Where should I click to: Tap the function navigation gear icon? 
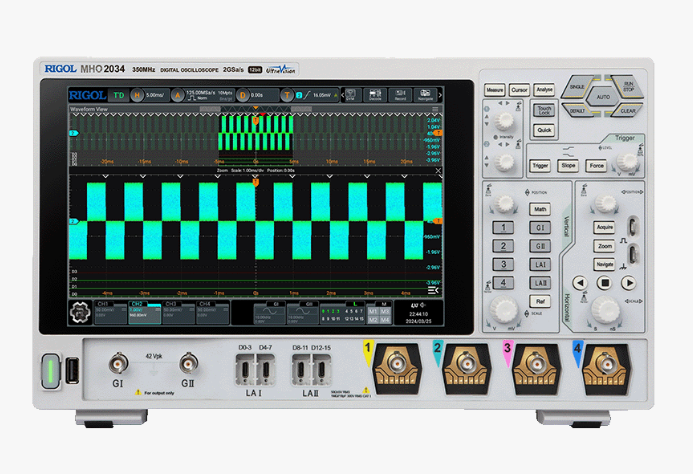pos(77,313)
